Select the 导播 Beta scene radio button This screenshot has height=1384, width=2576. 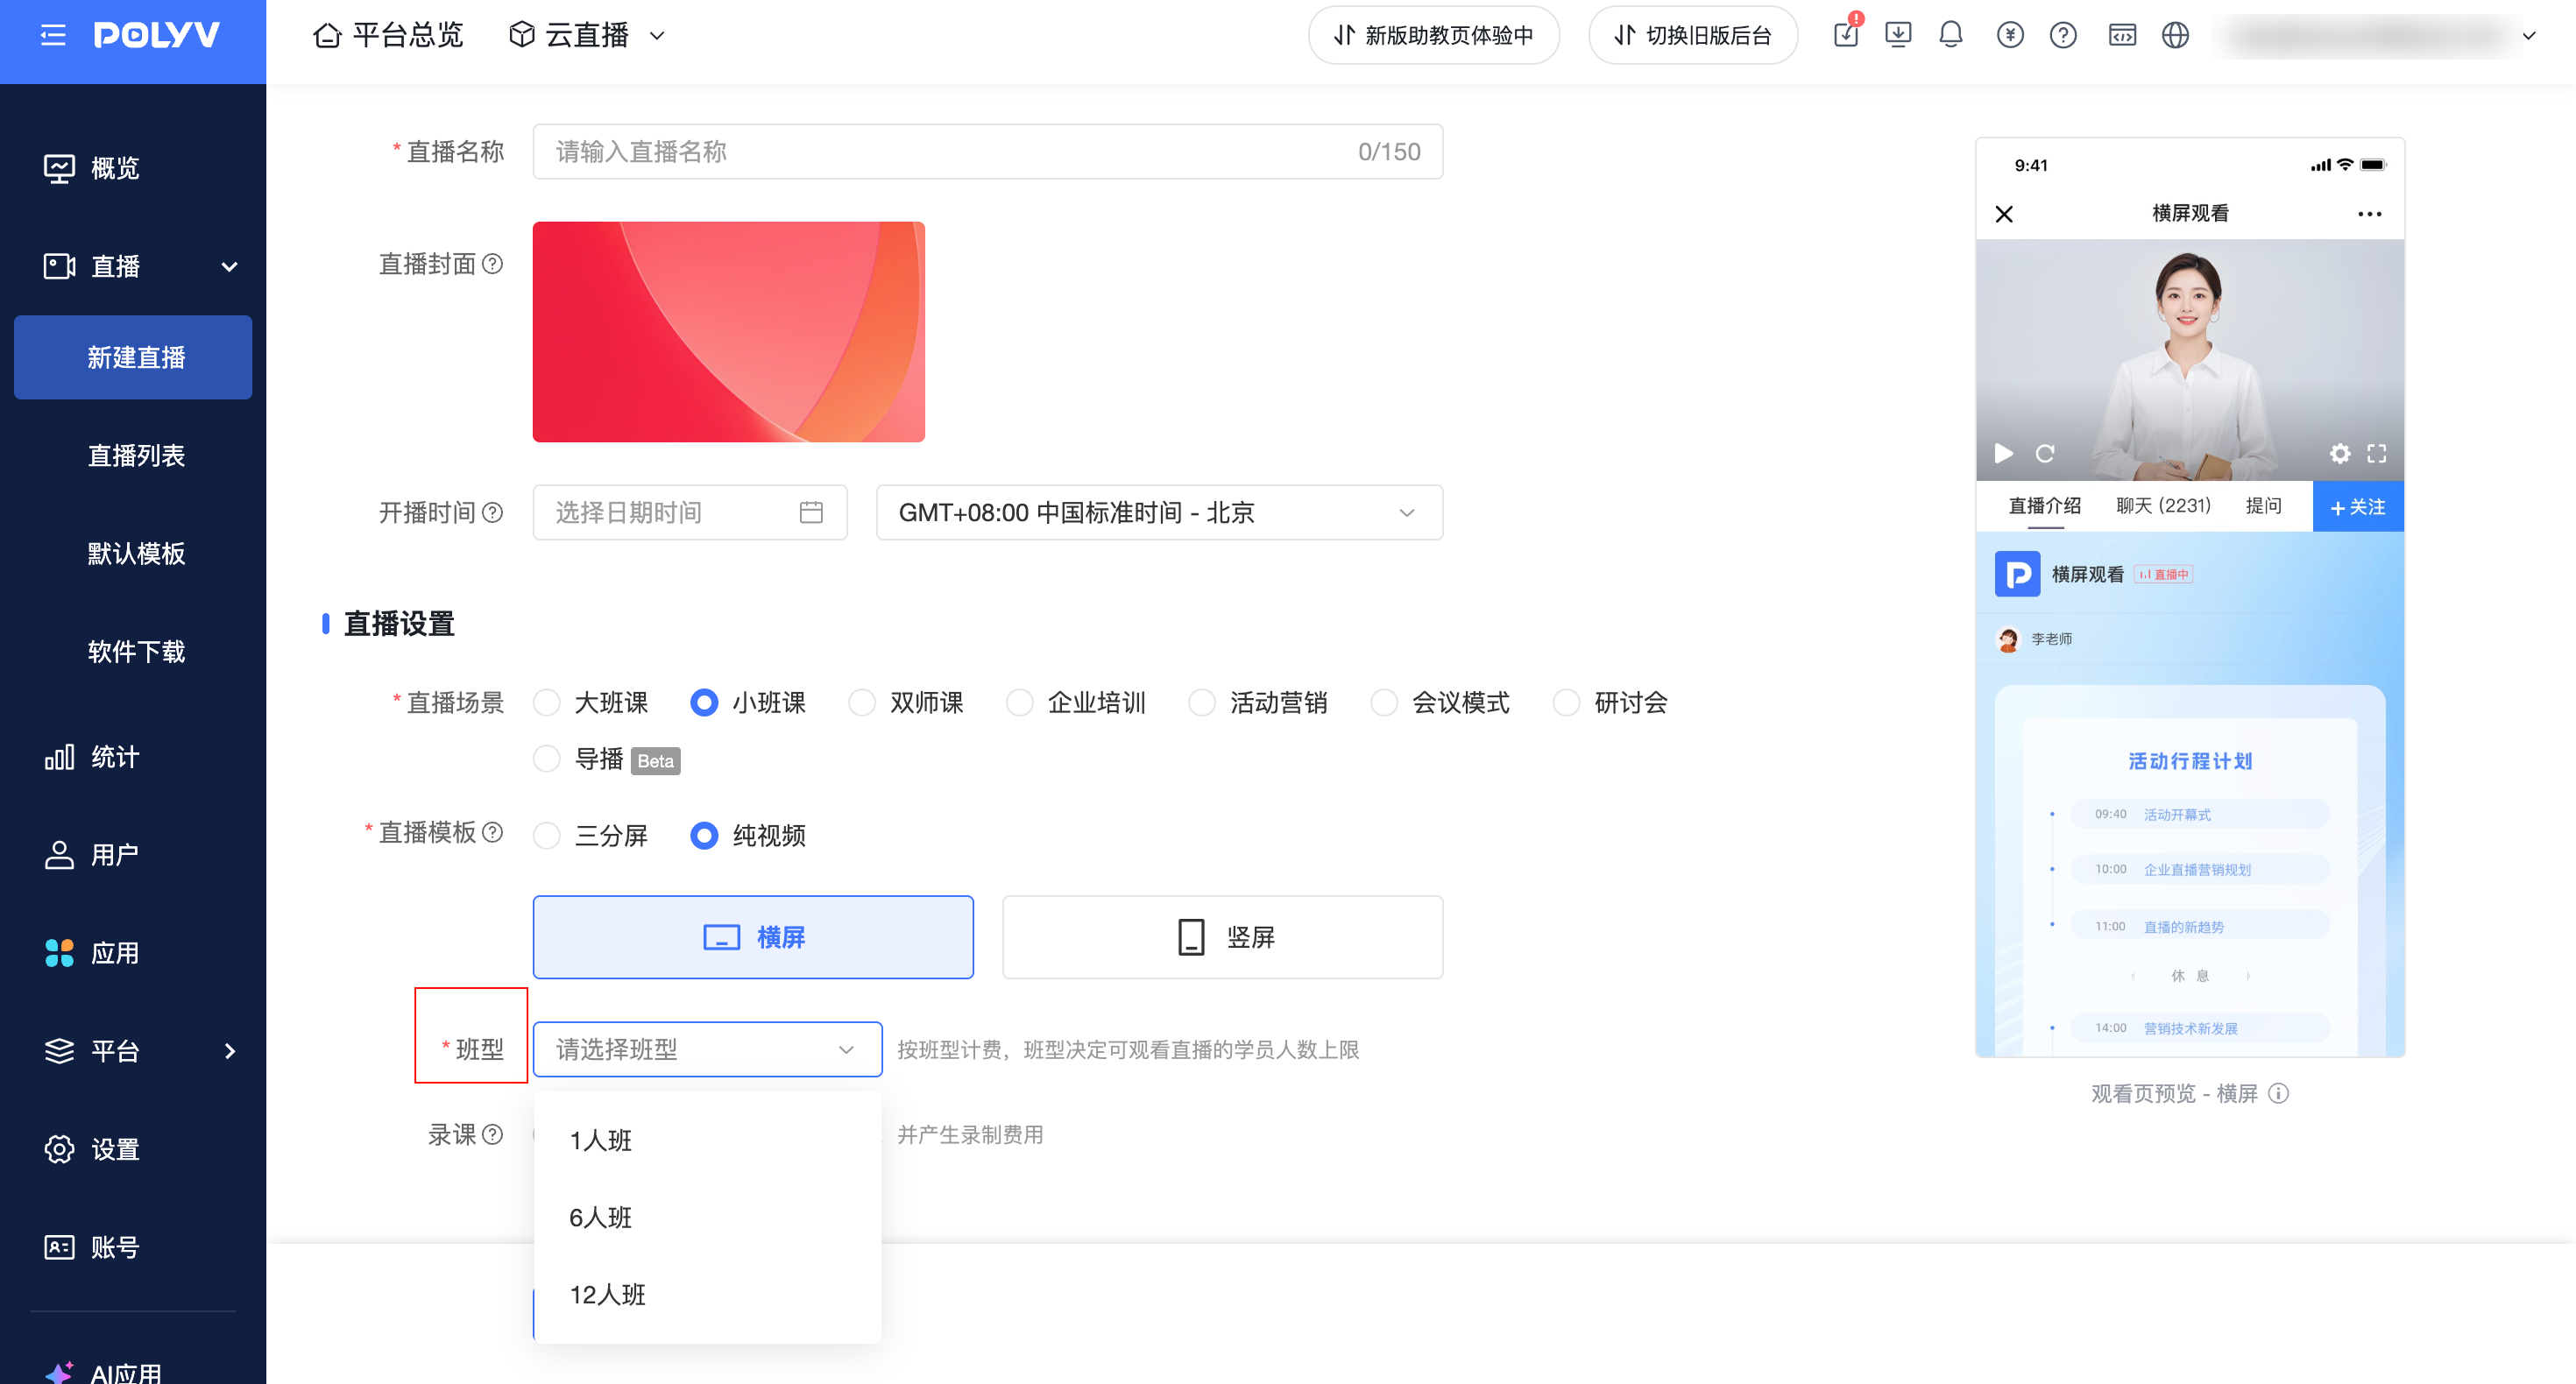tap(547, 759)
